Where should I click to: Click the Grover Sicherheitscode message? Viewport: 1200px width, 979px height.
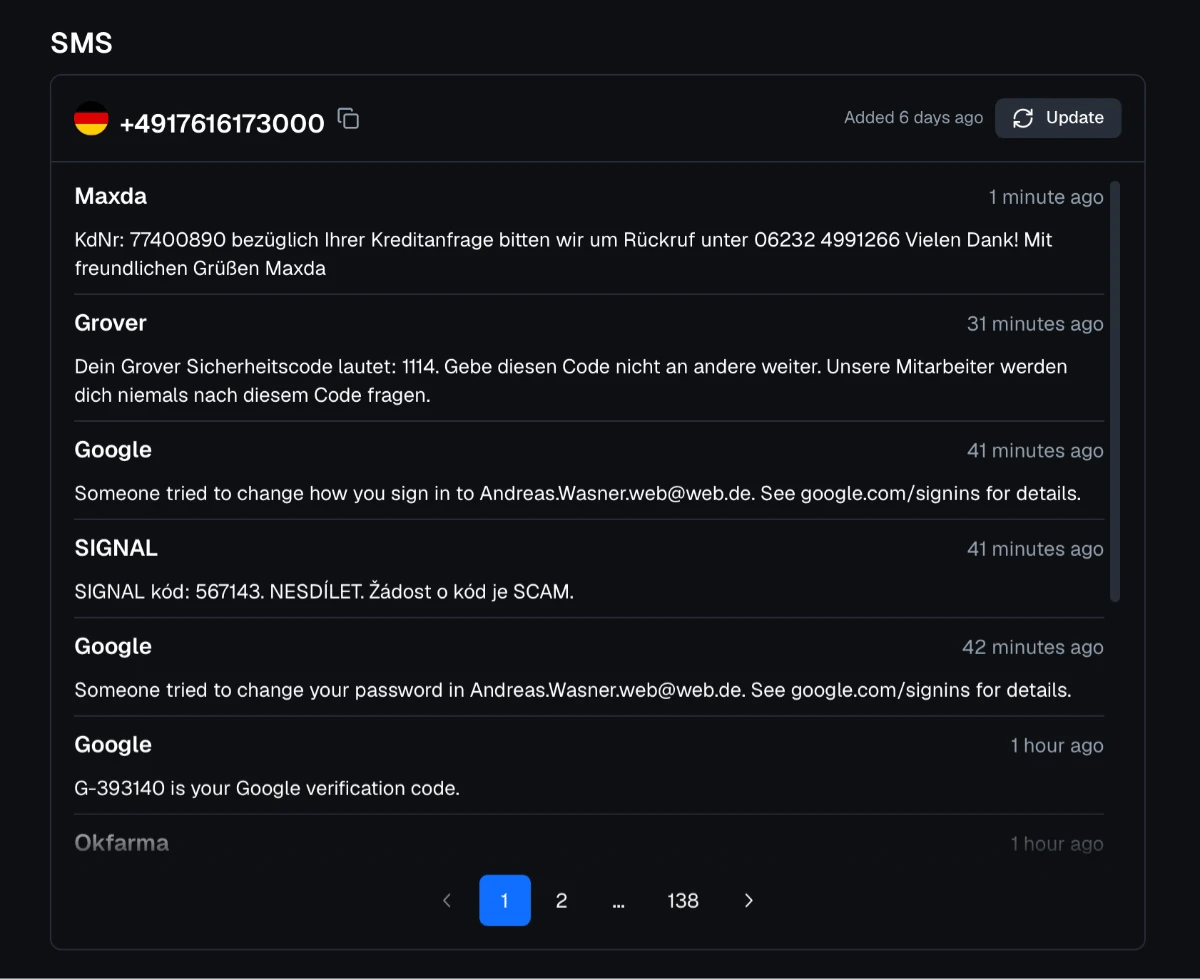pyautogui.click(x=571, y=381)
